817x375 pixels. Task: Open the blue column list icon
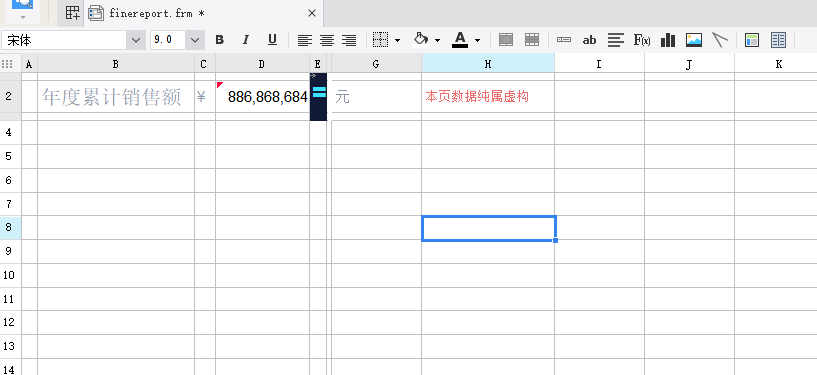[x=778, y=40]
